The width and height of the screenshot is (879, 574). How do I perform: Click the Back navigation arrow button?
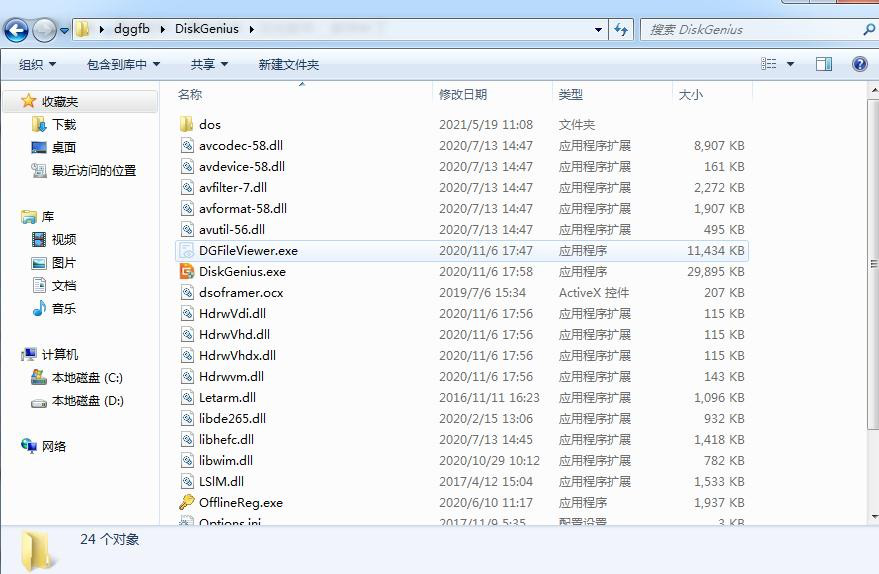pos(16,30)
